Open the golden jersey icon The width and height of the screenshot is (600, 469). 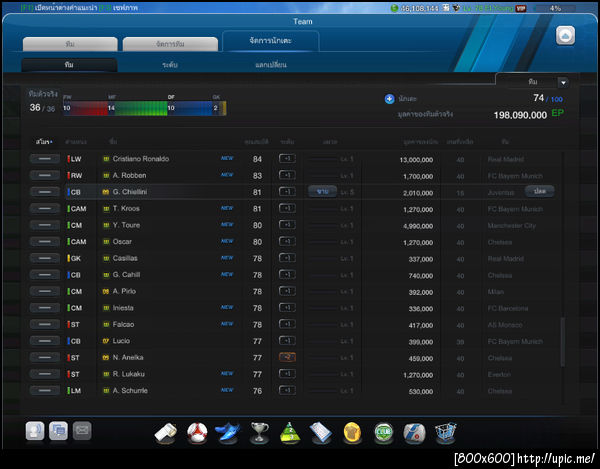[352, 433]
